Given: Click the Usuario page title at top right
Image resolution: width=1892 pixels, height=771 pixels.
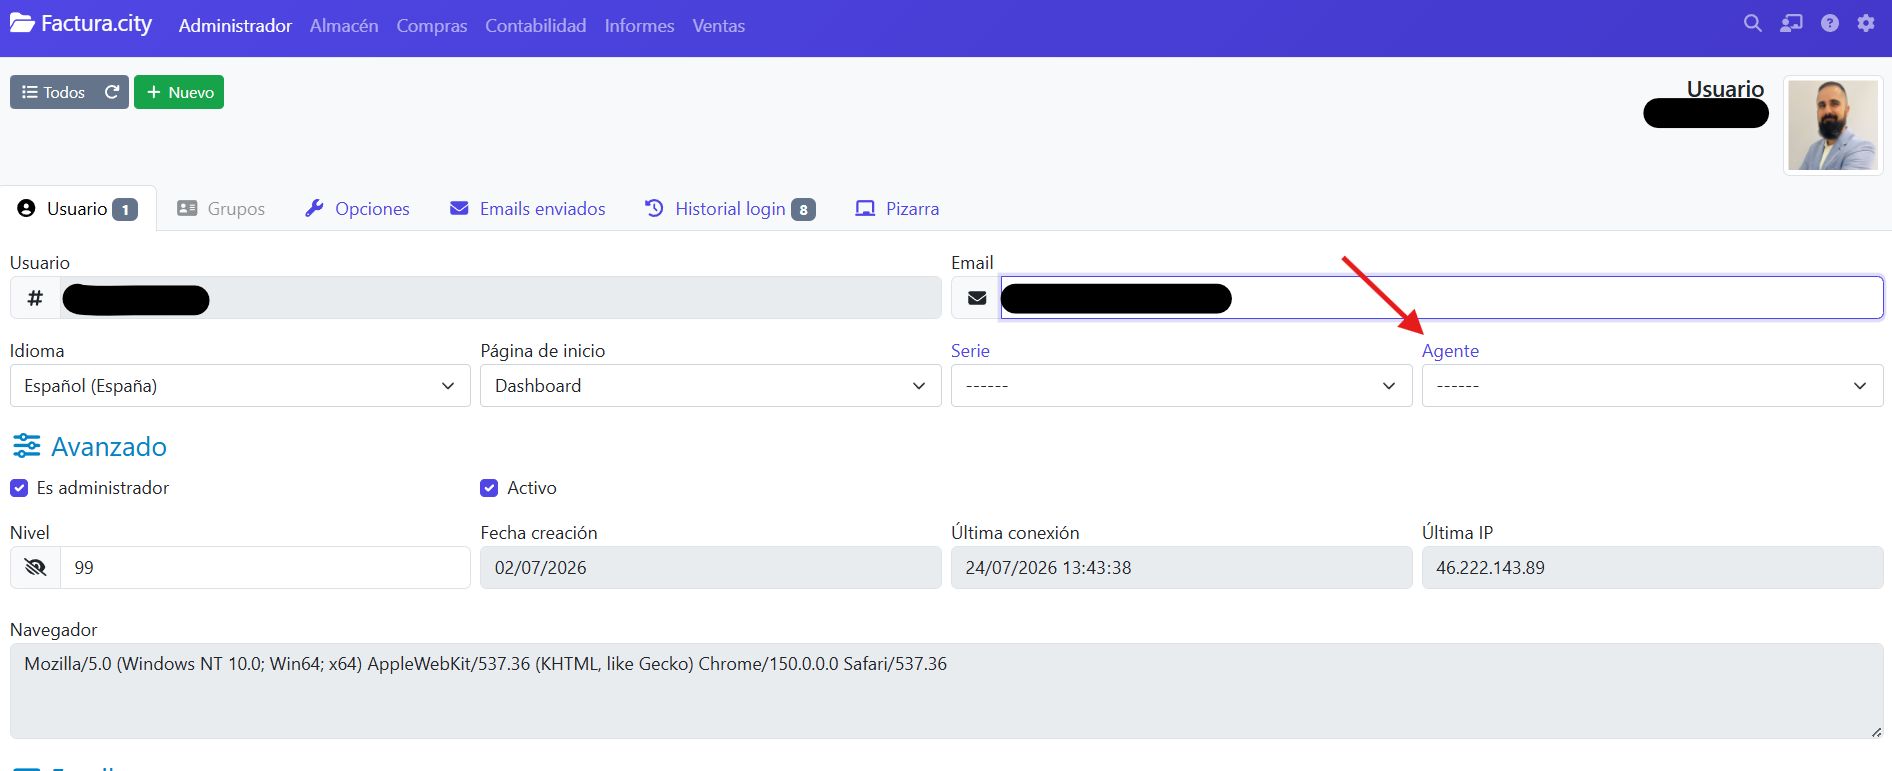Looking at the screenshot, I should (x=1725, y=89).
